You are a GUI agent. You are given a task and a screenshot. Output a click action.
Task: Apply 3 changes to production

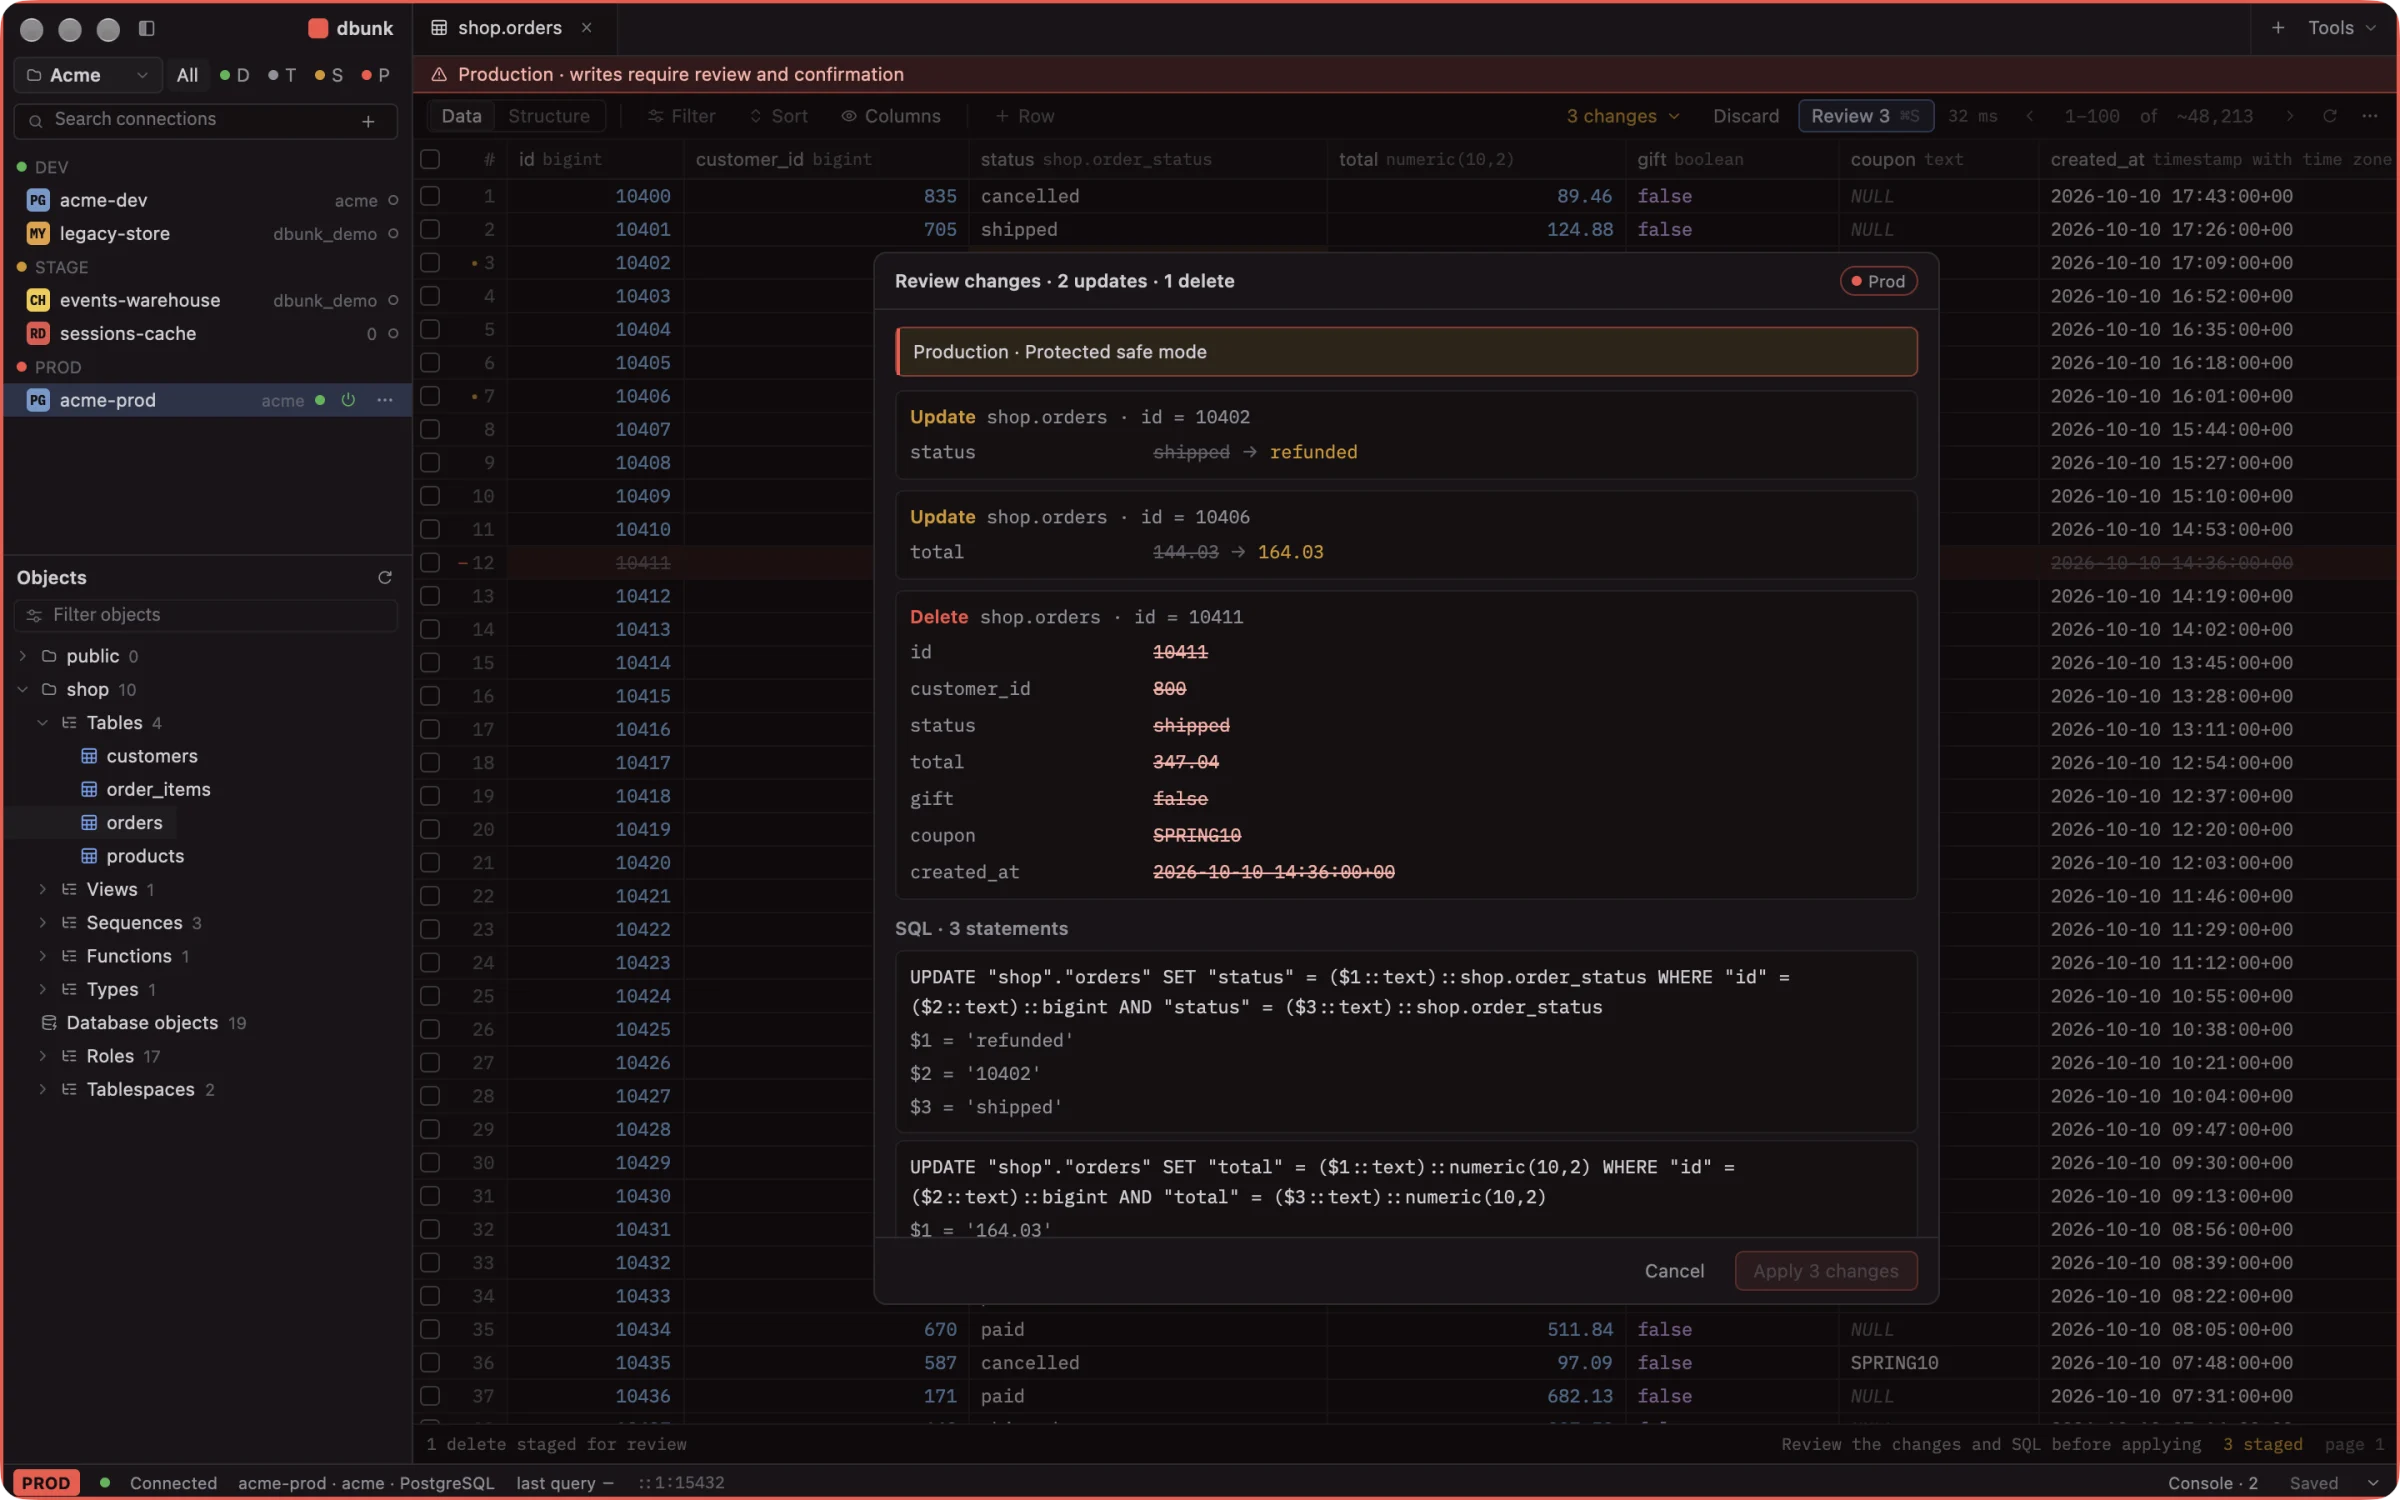coord(1825,1271)
